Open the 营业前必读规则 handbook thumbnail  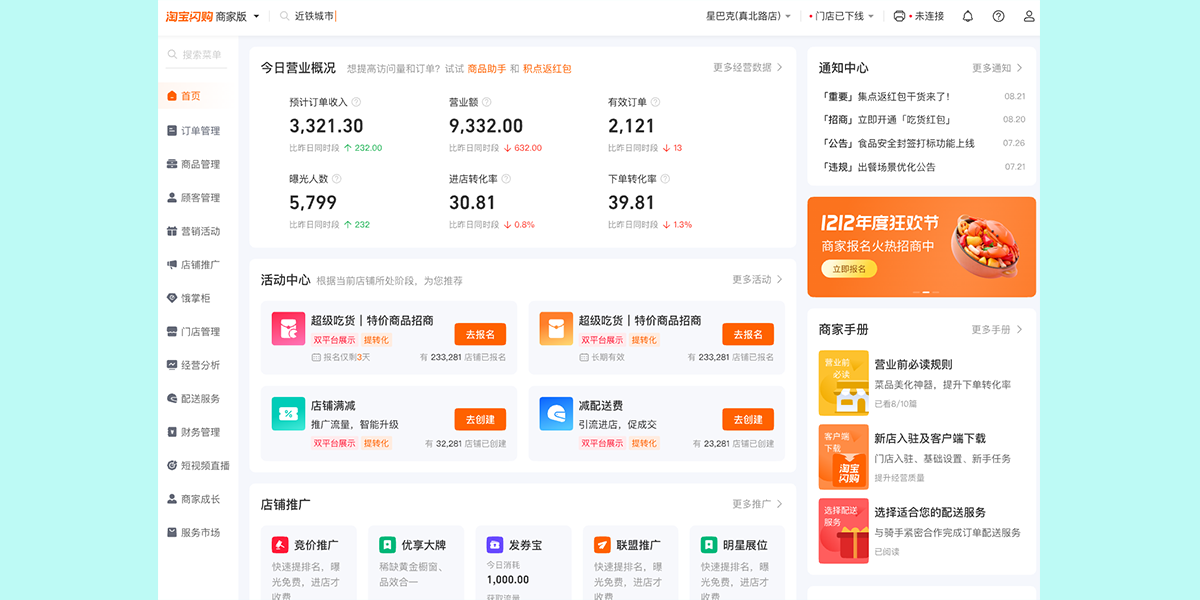843,383
